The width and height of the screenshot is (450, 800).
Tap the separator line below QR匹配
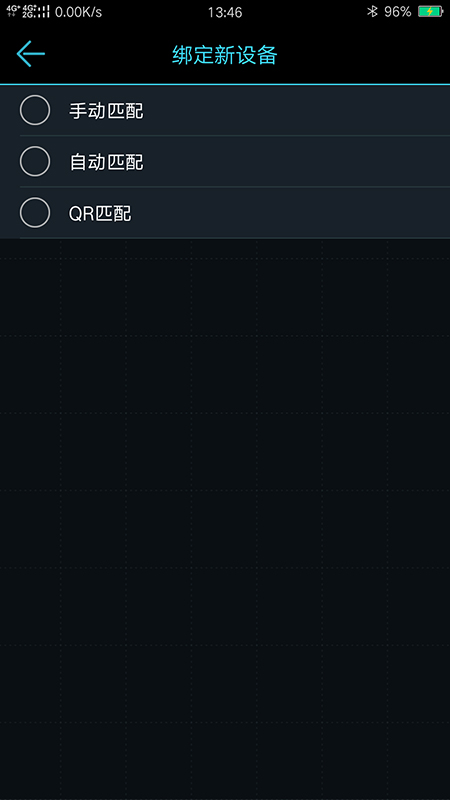[235, 238]
